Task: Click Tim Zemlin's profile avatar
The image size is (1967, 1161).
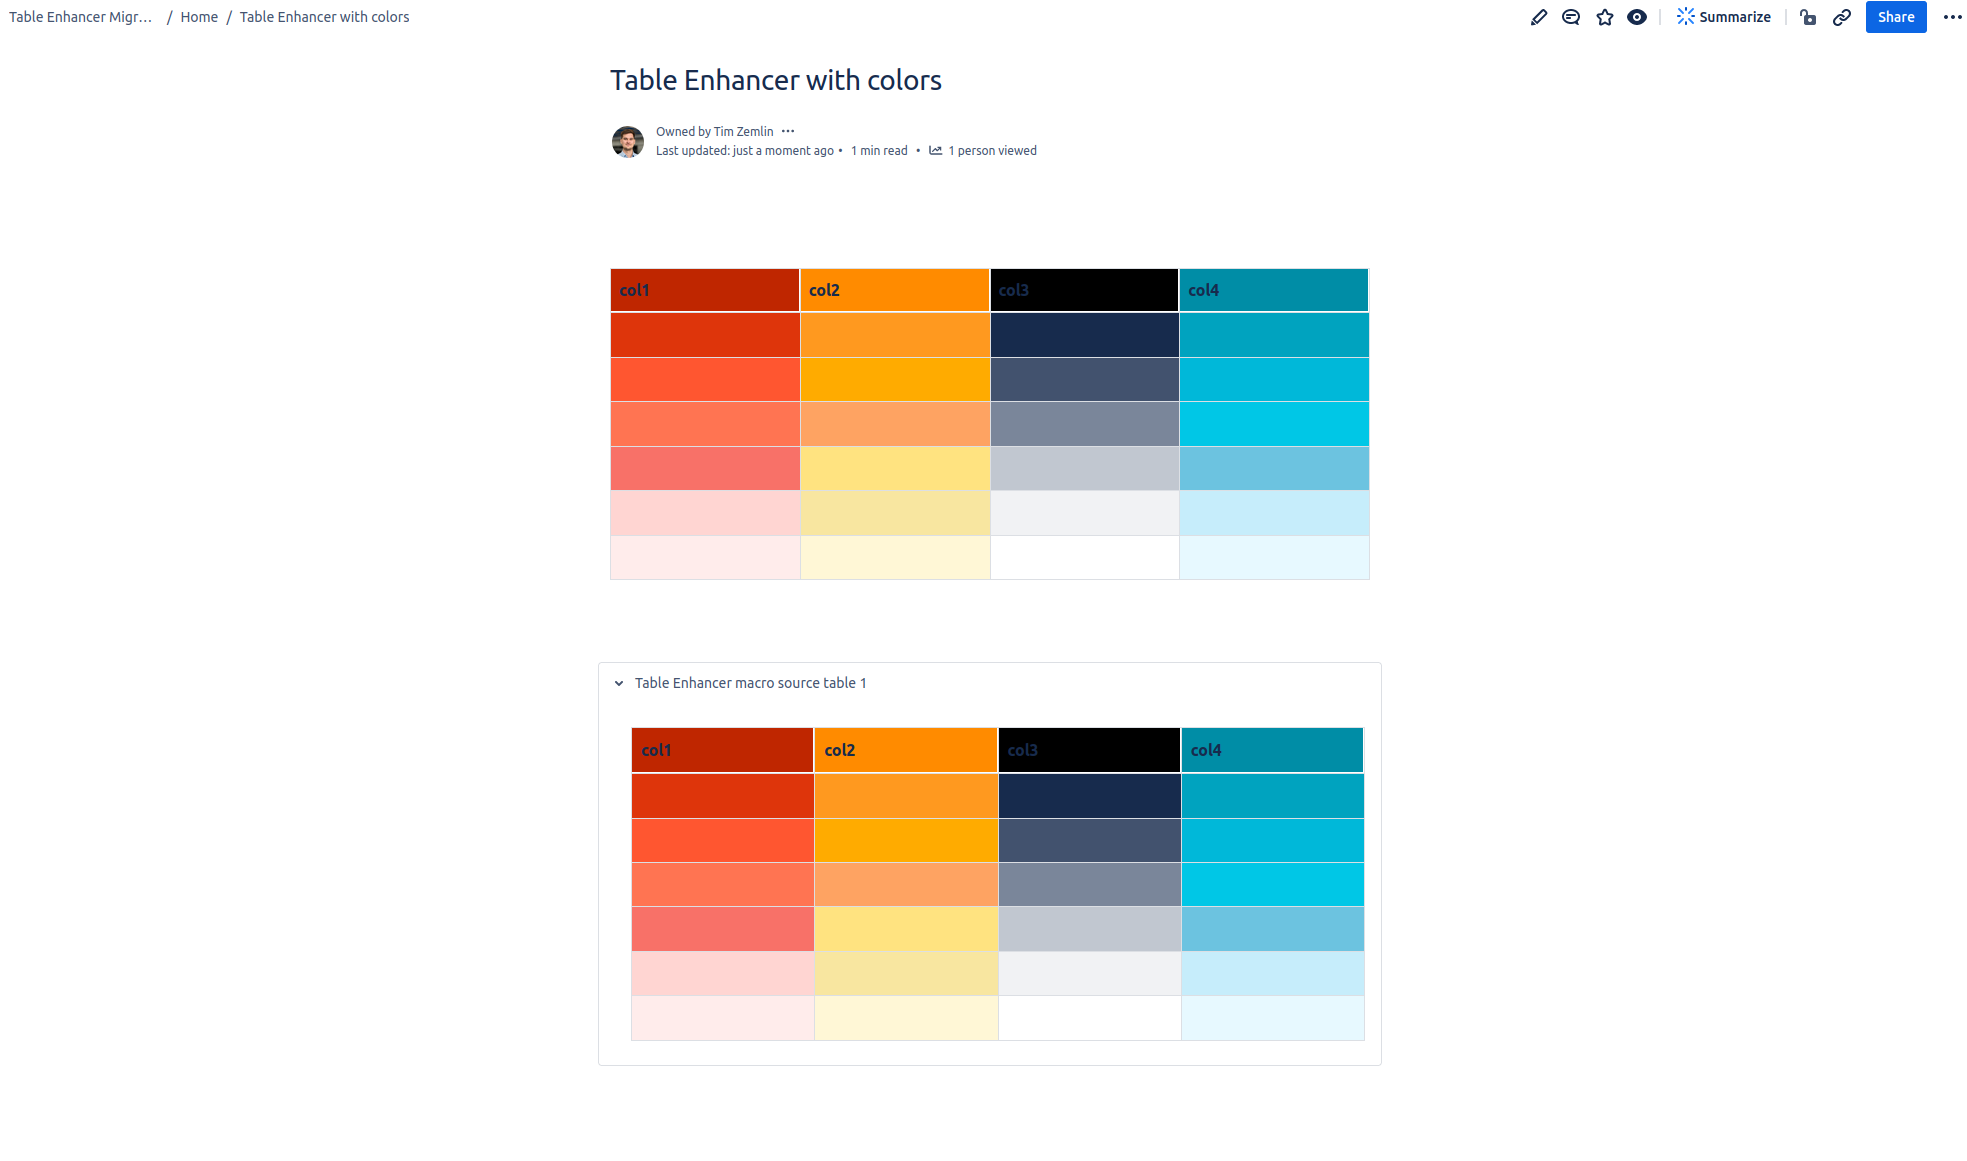Action: pyautogui.click(x=628, y=142)
